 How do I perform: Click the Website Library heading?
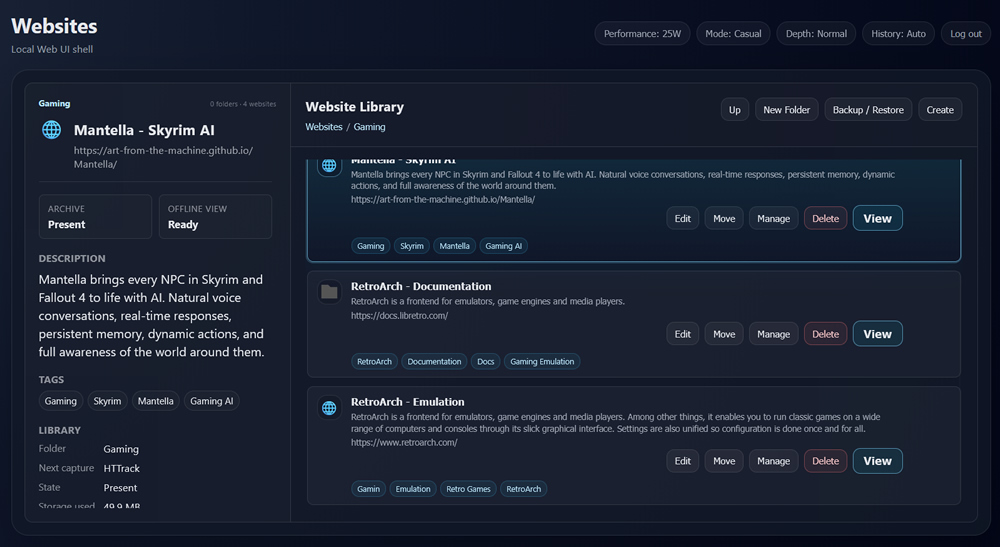[x=355, y=107]
